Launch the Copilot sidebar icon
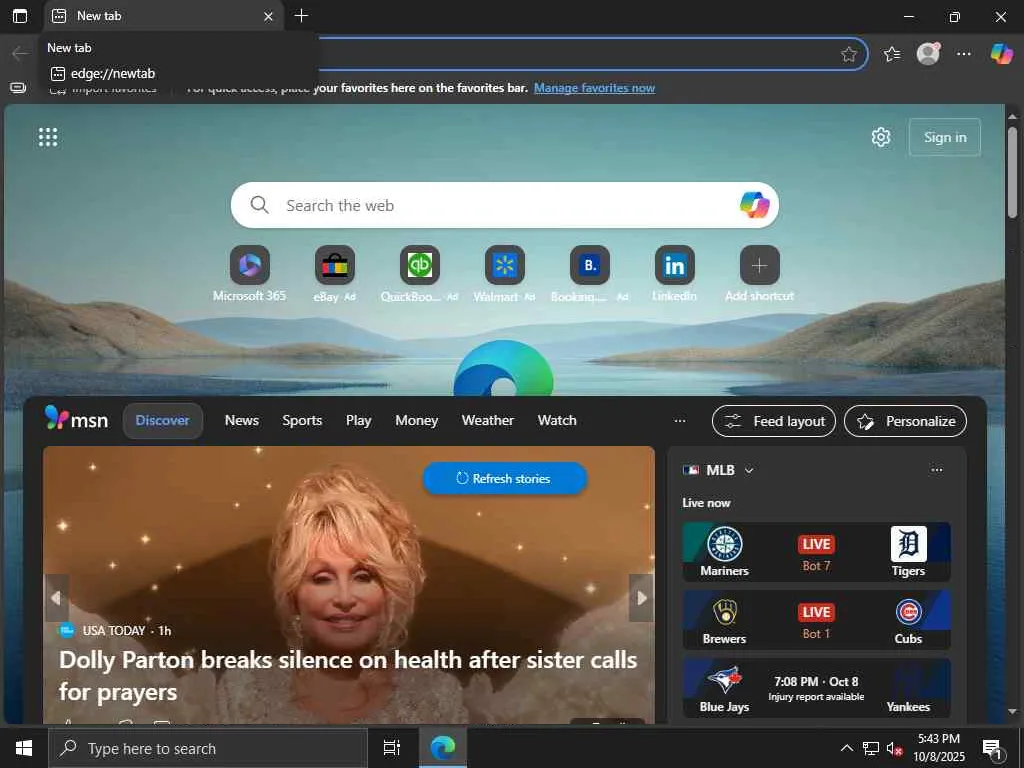The width and height of the screenshot is (1024, 768). click(x=1001, y=54)
